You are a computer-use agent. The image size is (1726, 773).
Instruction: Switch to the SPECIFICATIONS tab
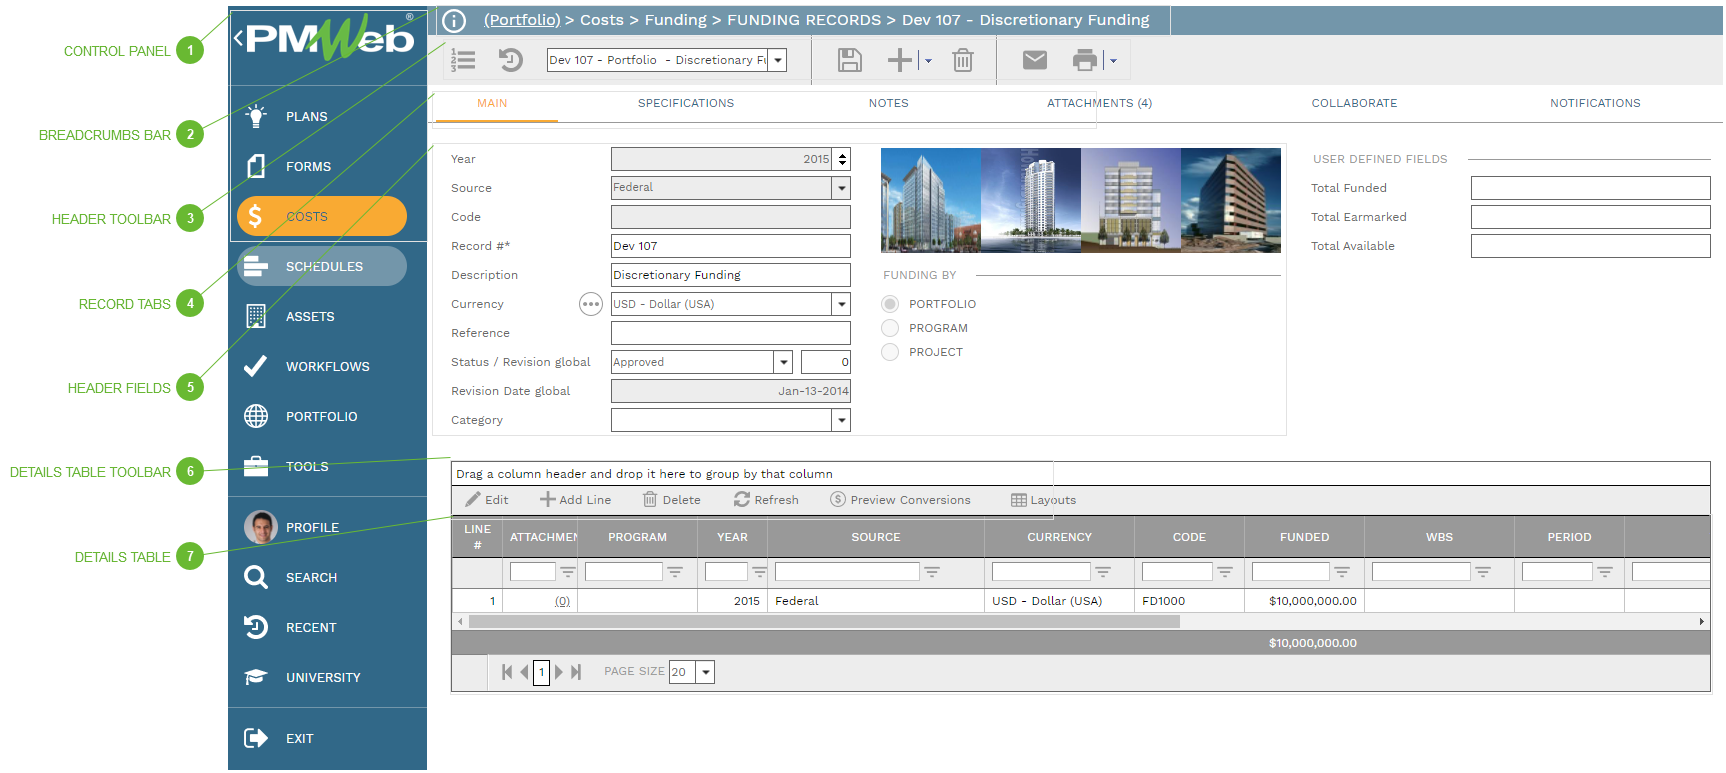[x=685, y=104]
